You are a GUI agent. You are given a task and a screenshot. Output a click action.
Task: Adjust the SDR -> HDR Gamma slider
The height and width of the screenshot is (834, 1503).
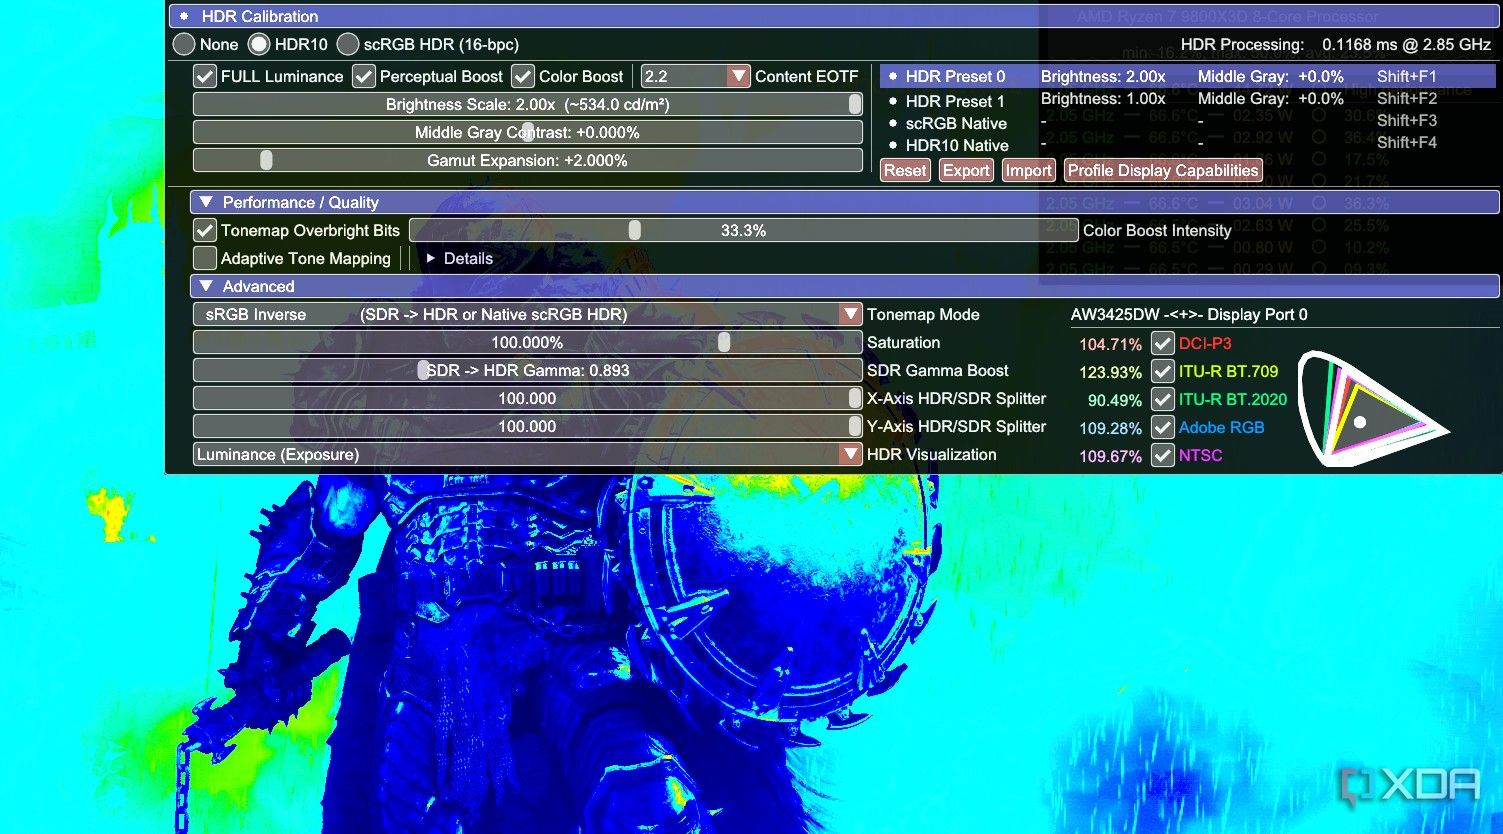coord(527,370)
